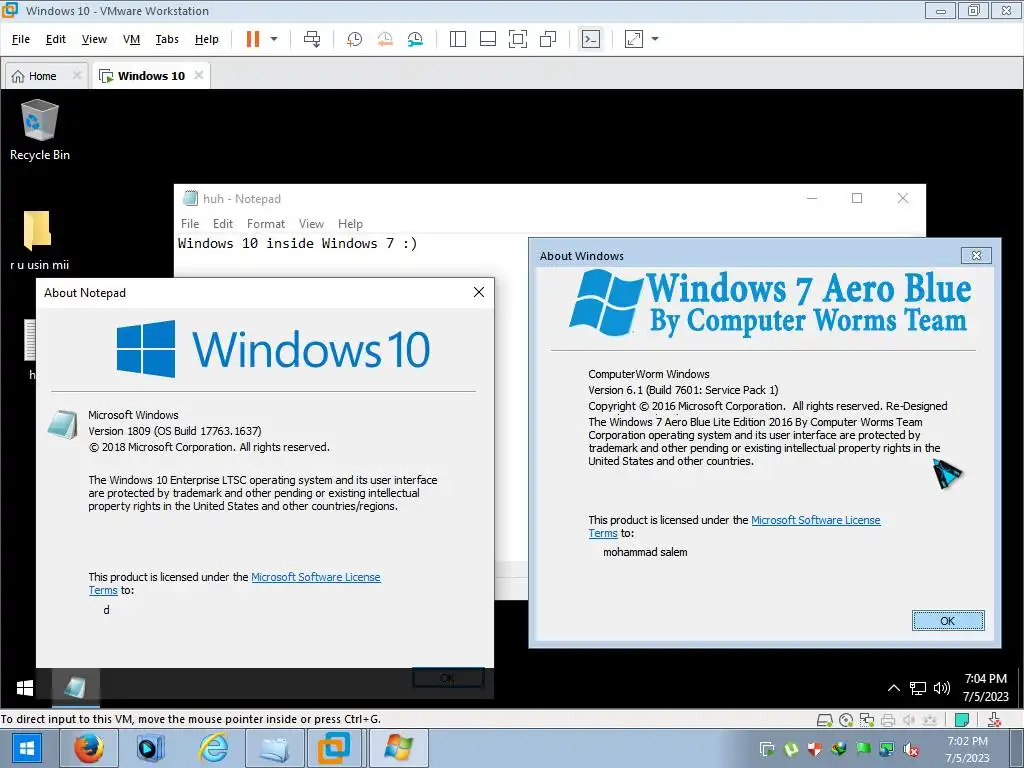Click the VMware printer status icon

click(888, 720)
